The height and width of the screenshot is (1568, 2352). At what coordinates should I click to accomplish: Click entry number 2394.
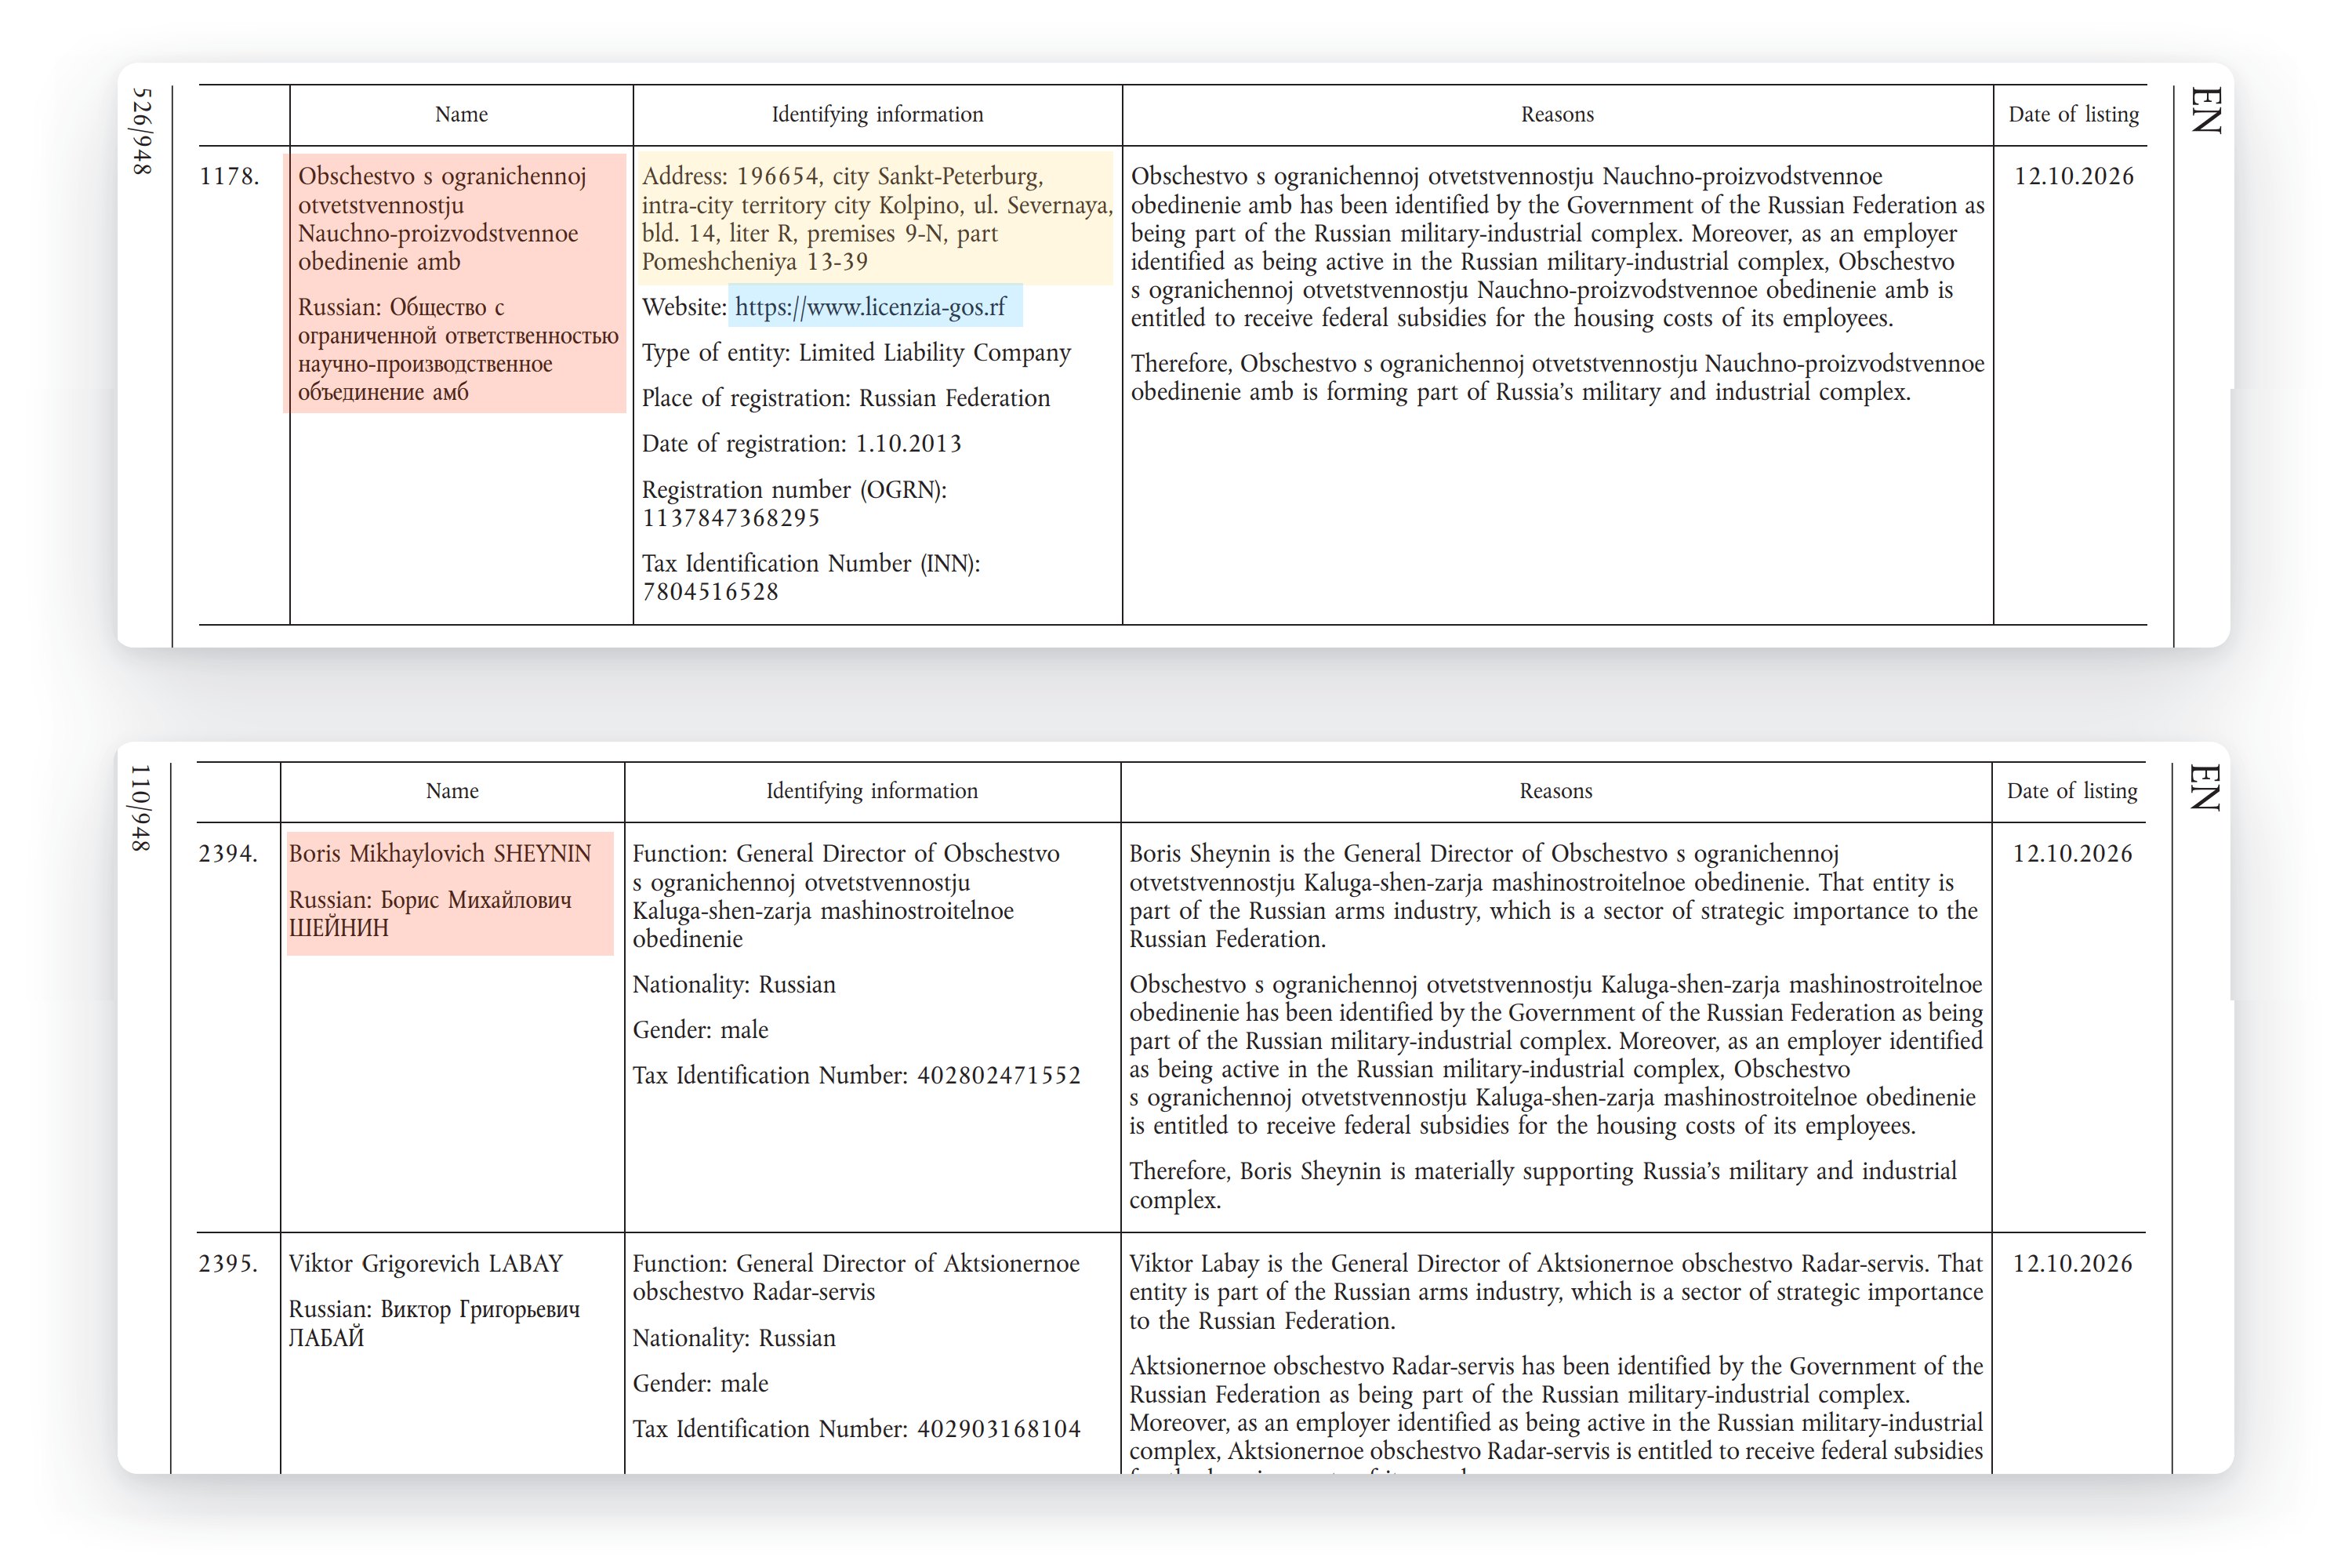[228, 854]
